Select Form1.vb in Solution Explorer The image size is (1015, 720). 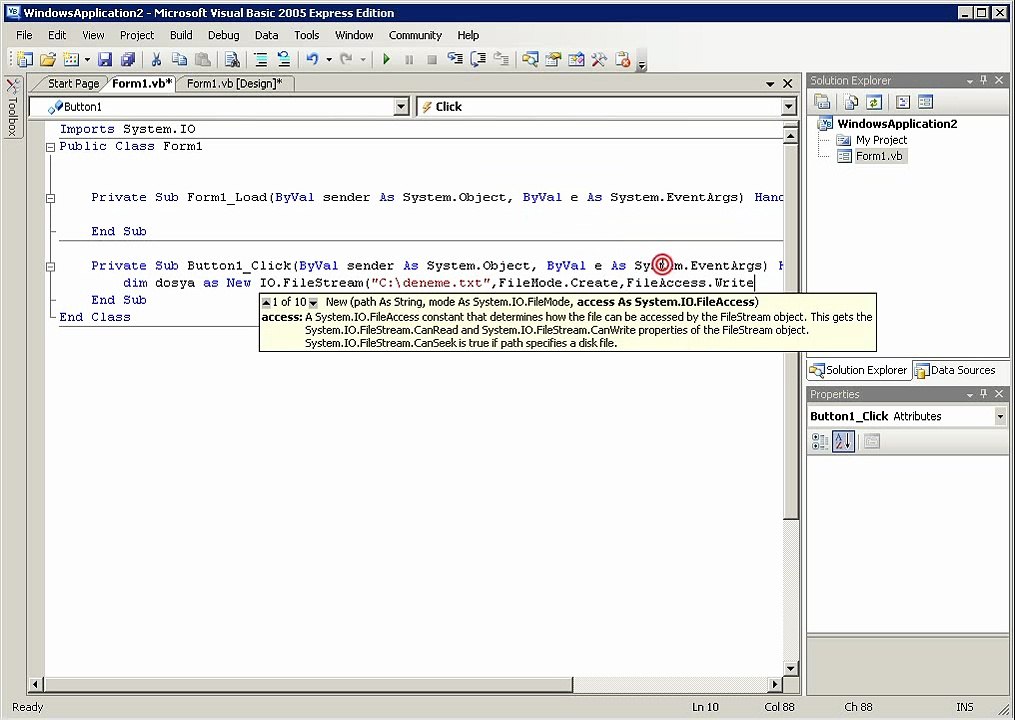point(879,156)
